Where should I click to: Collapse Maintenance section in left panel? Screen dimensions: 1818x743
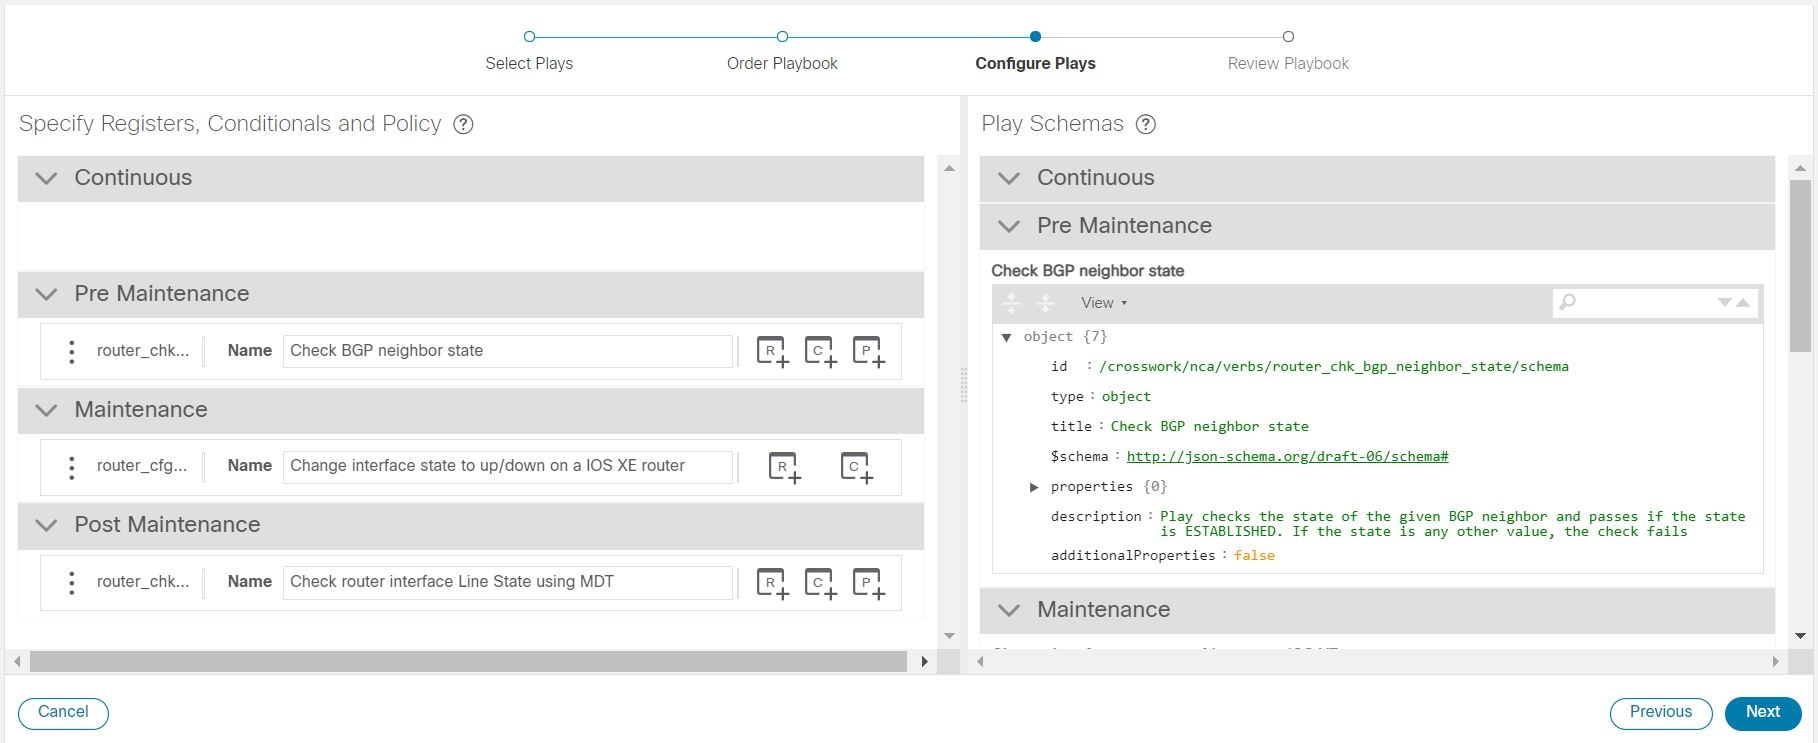pos(46,410)
